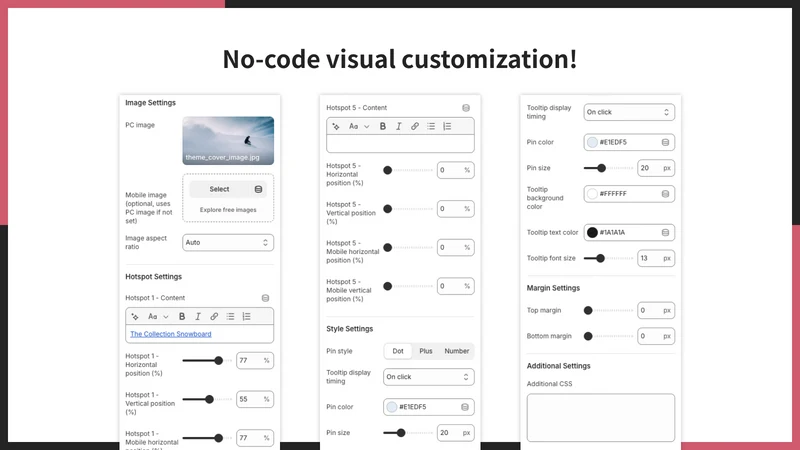Click Pin size slider in middle panel
Image resolution: width=800 pixels, height=450 pixels.
[408, 433]
